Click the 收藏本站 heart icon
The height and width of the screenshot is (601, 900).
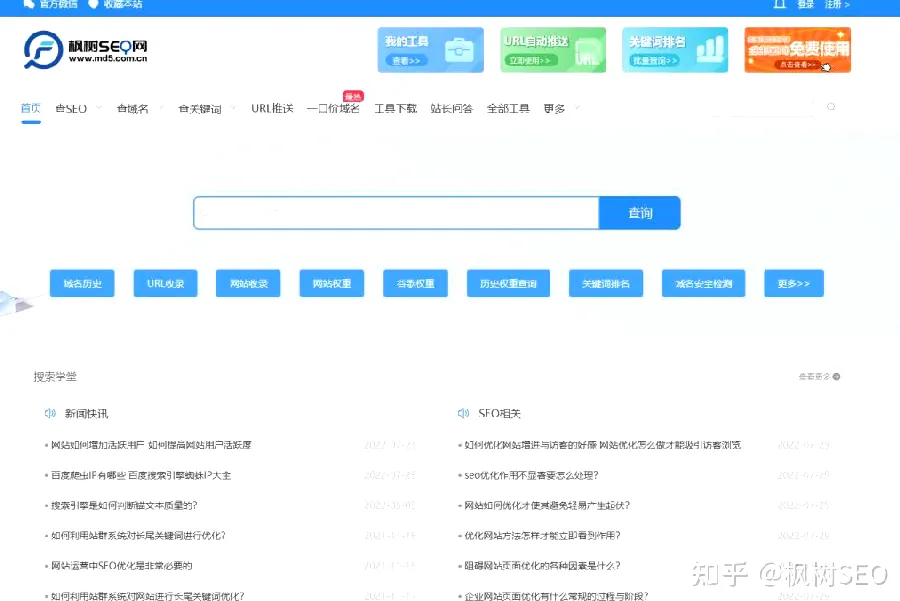point(93,3)
